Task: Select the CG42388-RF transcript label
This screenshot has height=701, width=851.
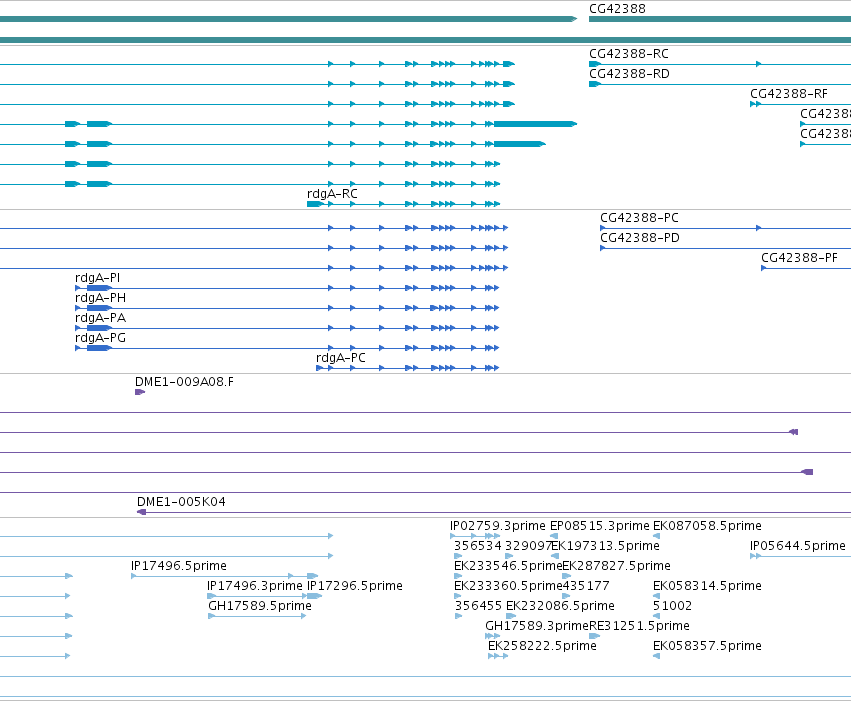Action: (x=789, y=94)
